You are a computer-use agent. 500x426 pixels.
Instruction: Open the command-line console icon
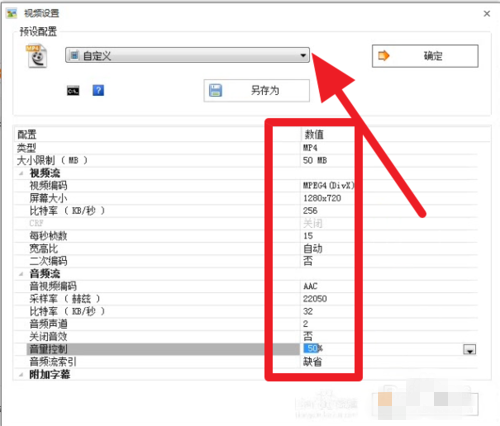(x=73, y=91)
